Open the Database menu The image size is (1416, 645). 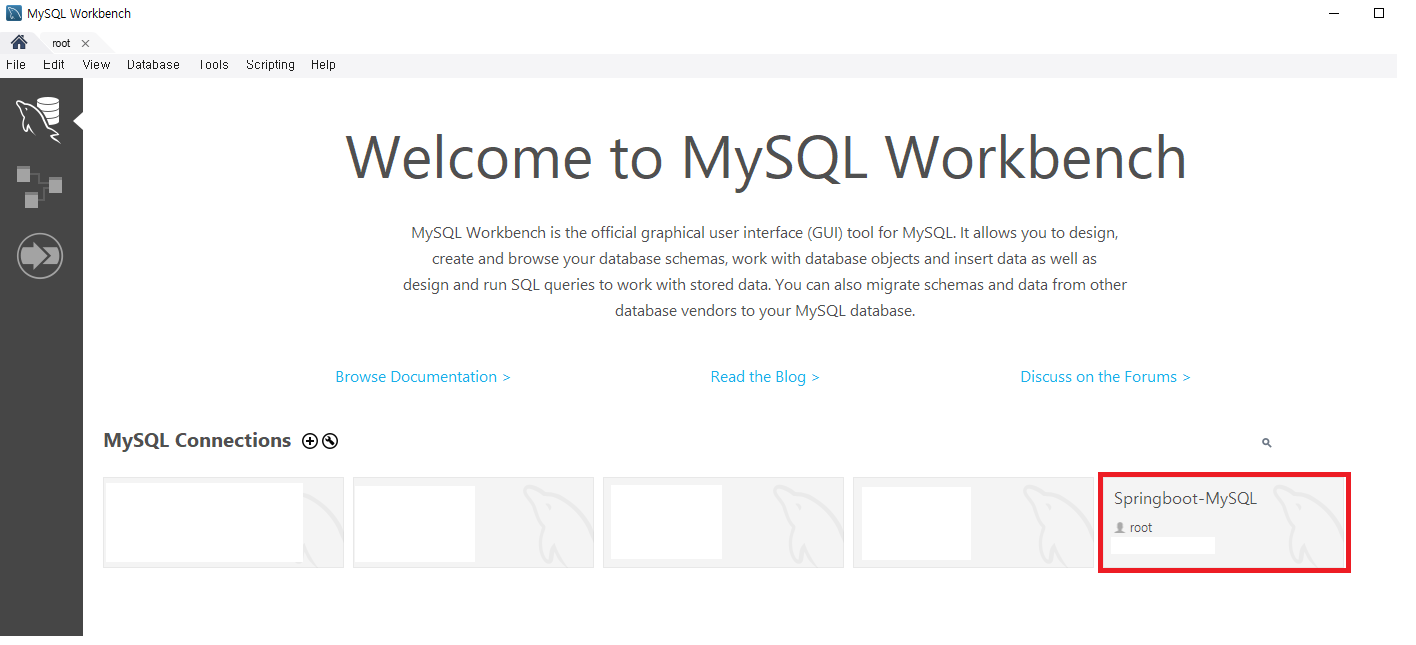(x=153, y=65)
